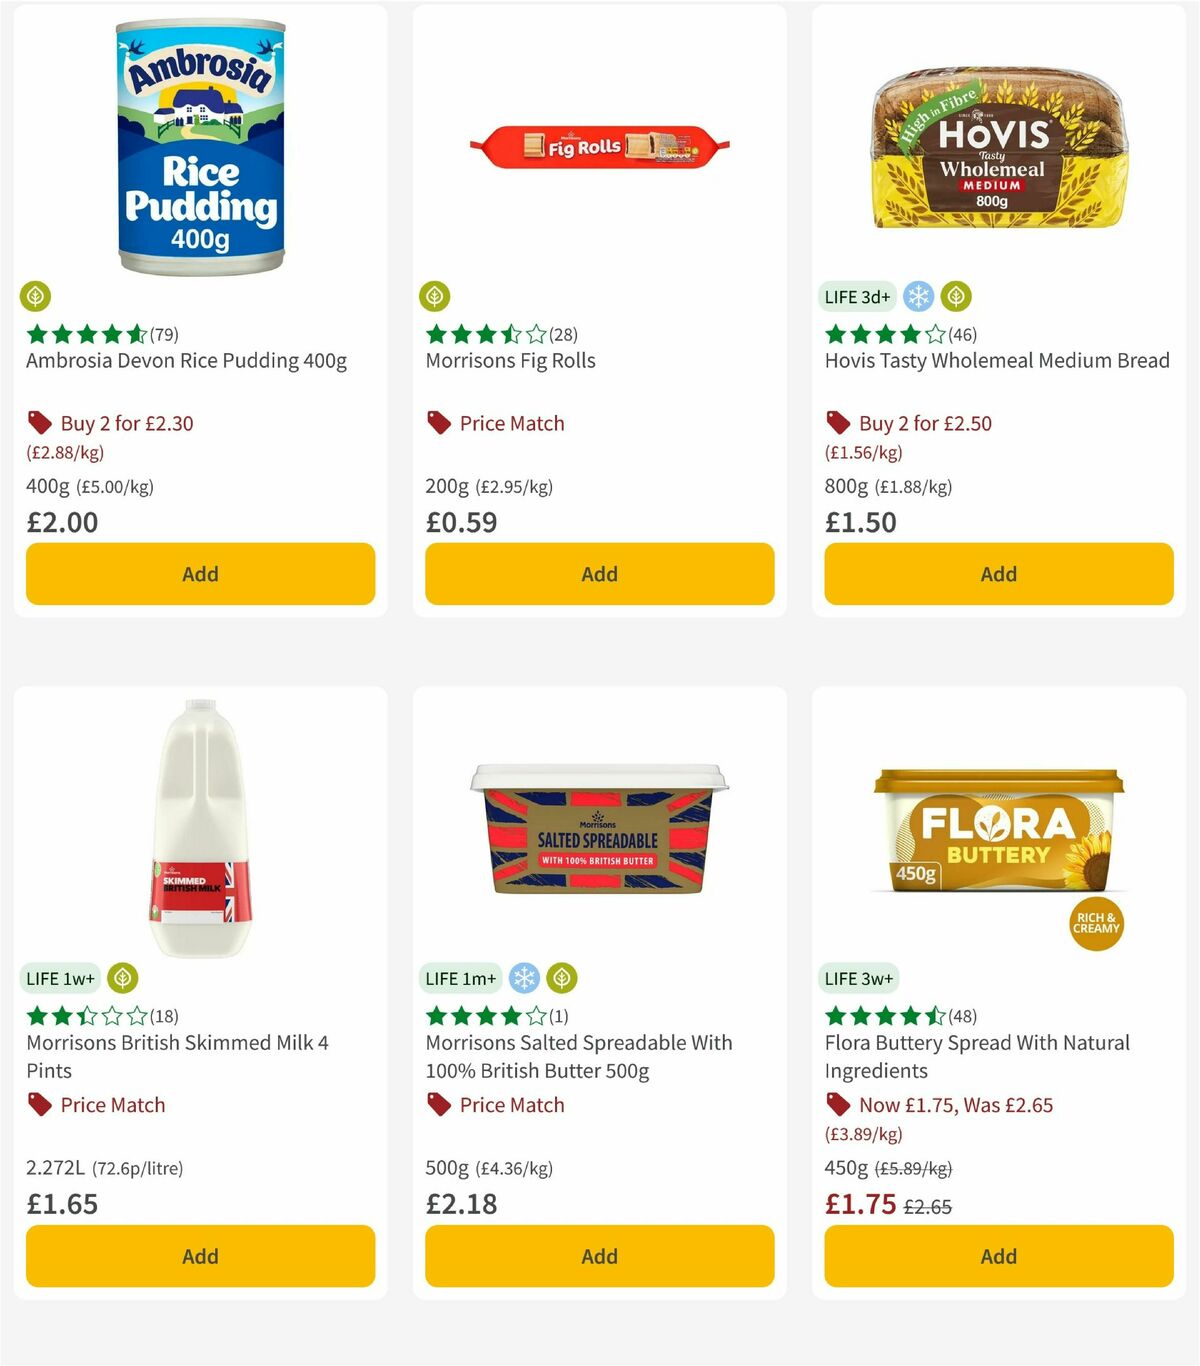Click the organic leaf icon on Ambrosia Rice Pudding
This screenshot has height=1366, width=1200.
click(x=36, y=297)
